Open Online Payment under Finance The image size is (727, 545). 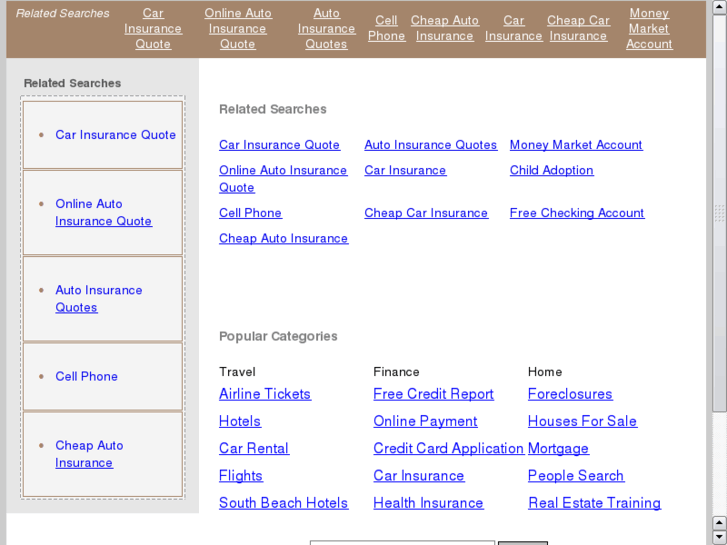426,422
